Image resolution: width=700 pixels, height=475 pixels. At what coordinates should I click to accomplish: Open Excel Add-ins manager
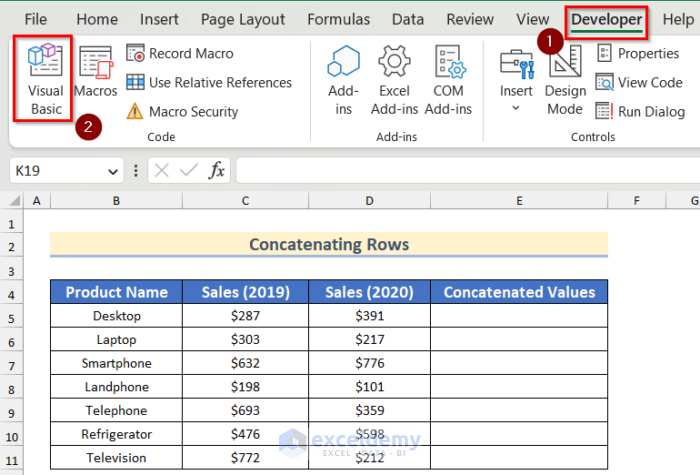(x=394, y=80)
